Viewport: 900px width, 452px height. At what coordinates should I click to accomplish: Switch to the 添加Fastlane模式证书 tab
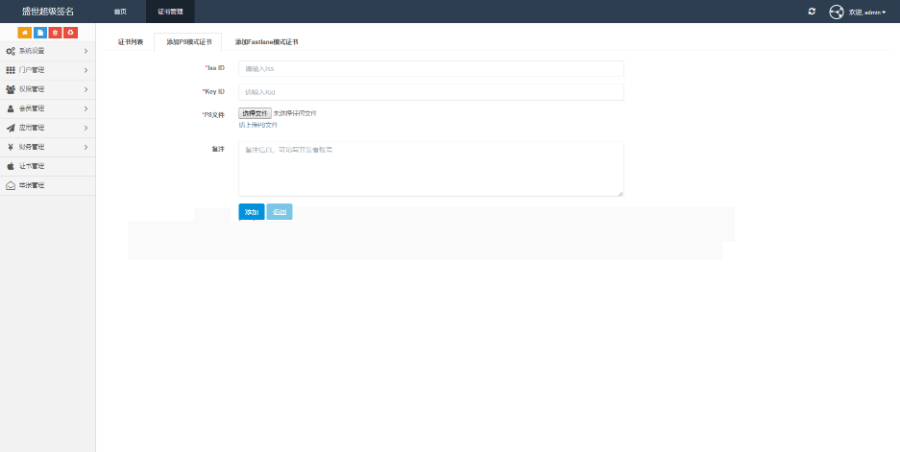point(266,42)
